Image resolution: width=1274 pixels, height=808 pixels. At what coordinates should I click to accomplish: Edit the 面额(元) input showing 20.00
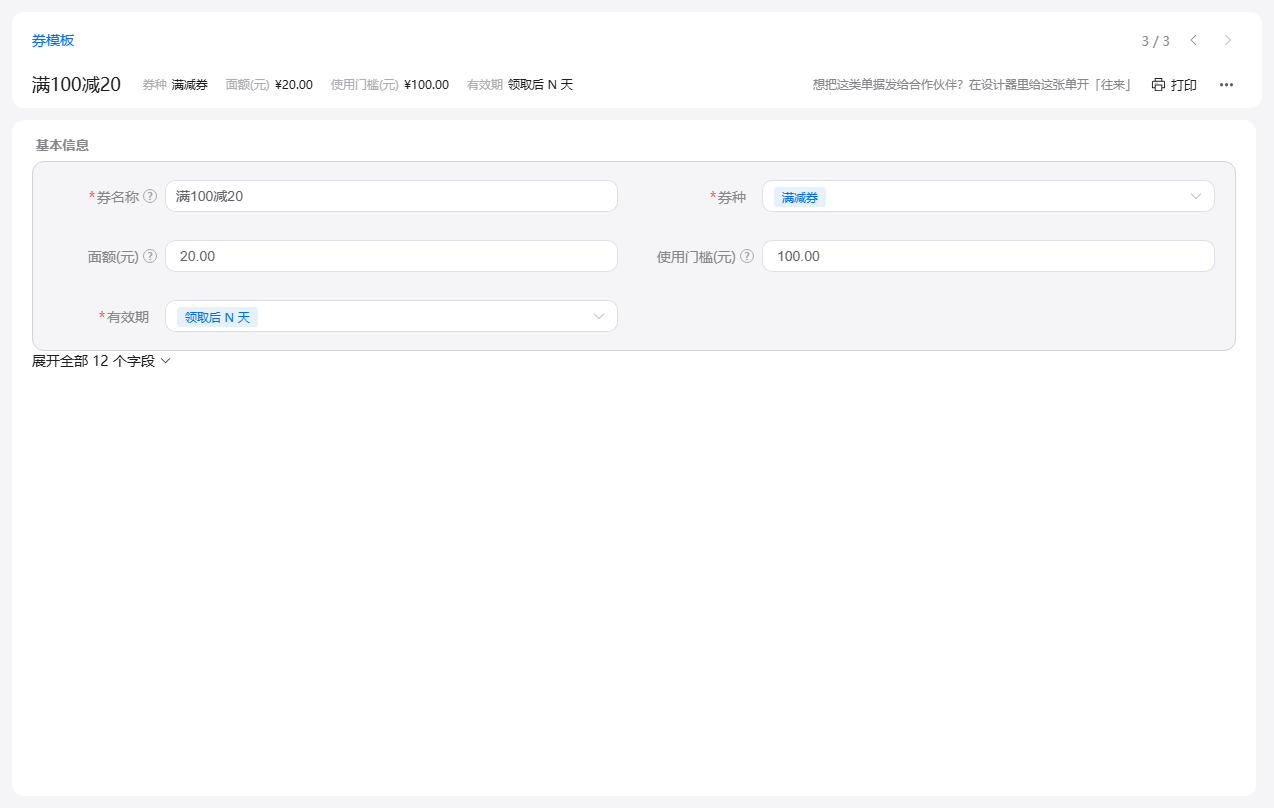point(391,256)
